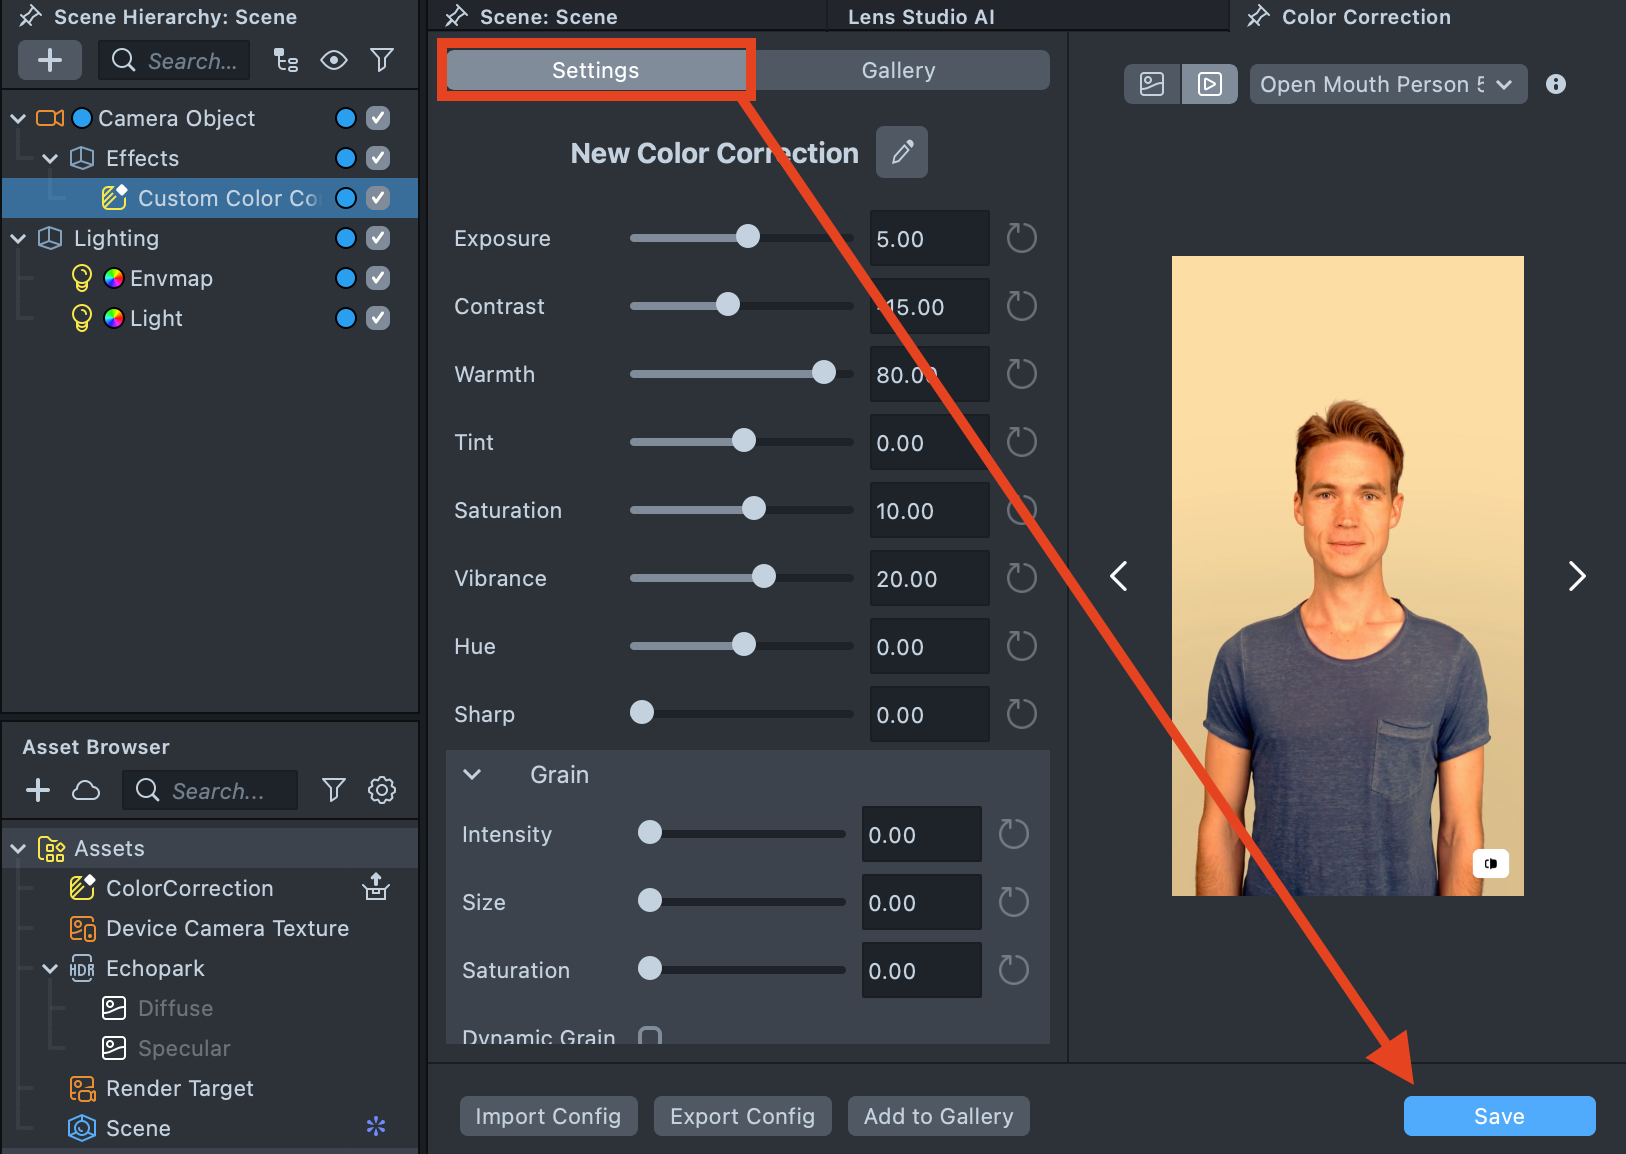
Task: Enable the Dynamic Grain checkbox
Action: (650, 1036)
